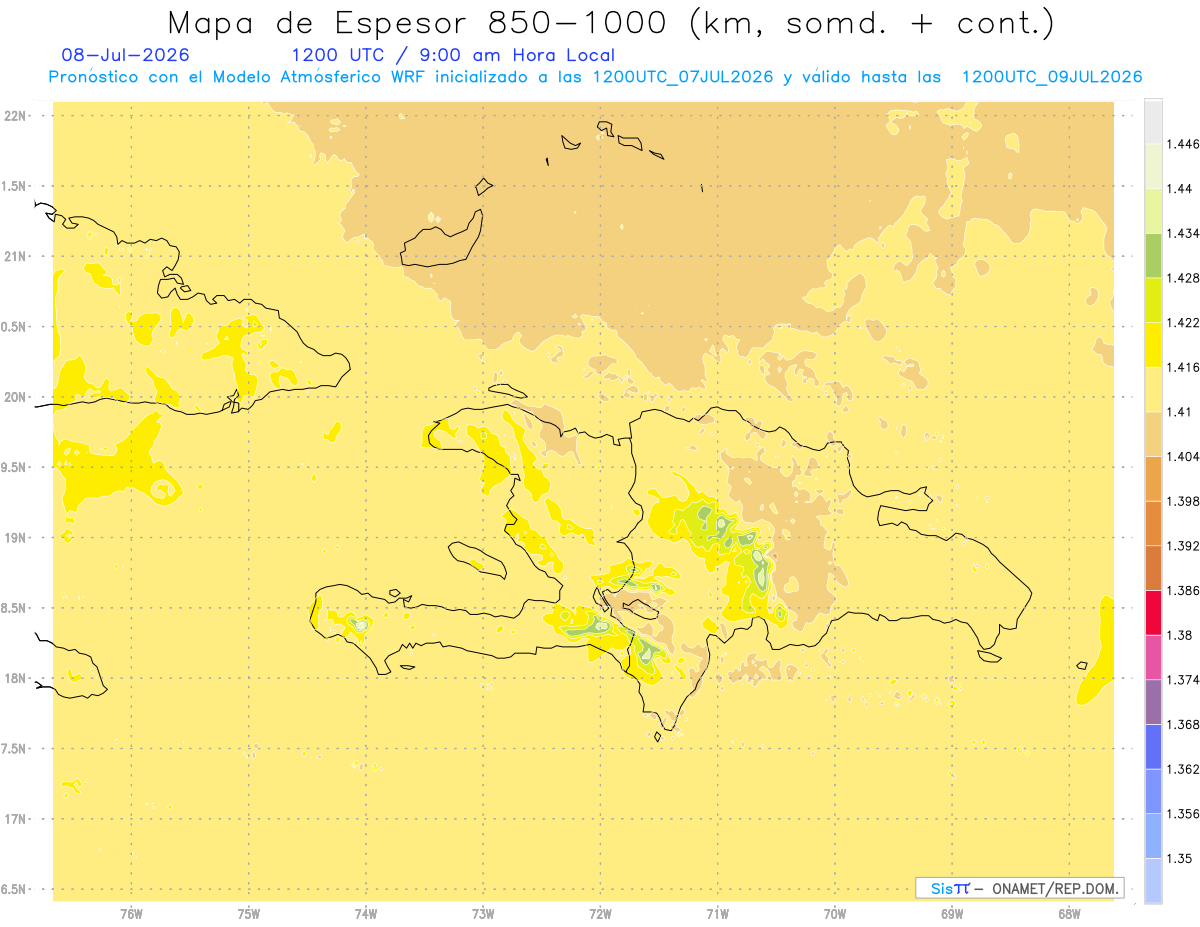The image size is (1200, 927).
Task: Pick the tan legend swatch between 1.404 and 1.41
Action: (1153, 434)
